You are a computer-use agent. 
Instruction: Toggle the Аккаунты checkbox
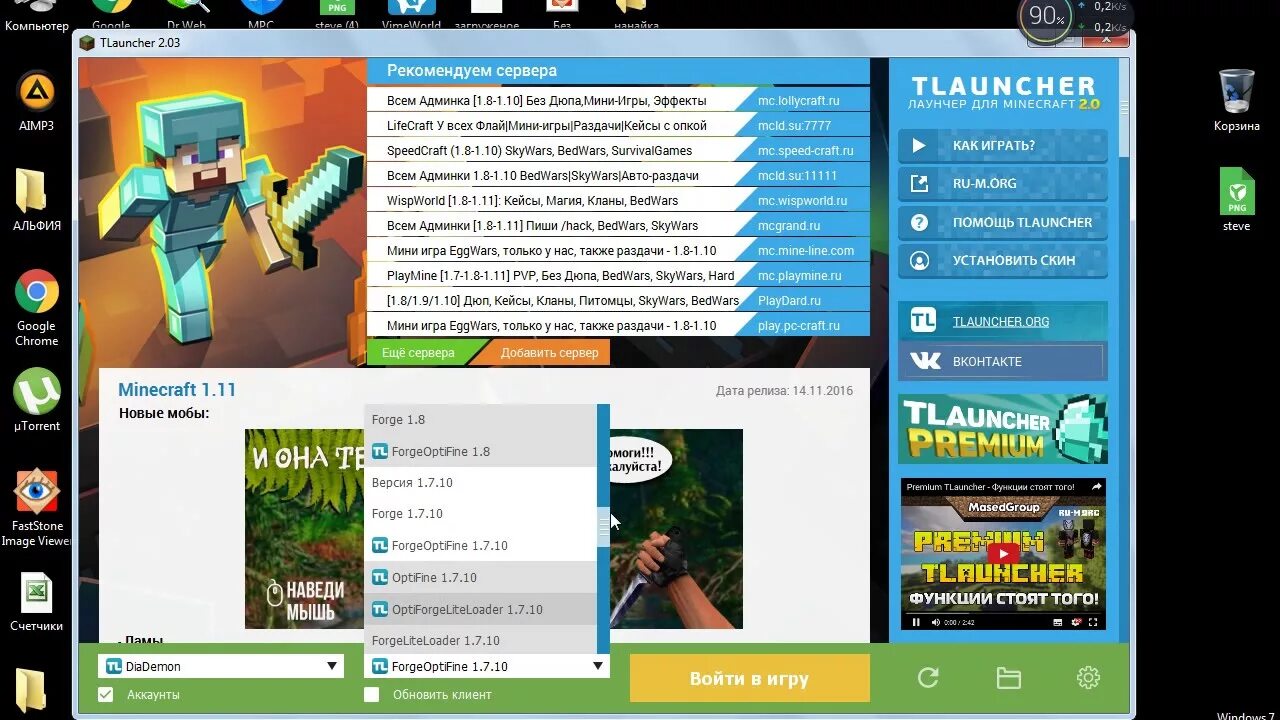coord(106,694)
